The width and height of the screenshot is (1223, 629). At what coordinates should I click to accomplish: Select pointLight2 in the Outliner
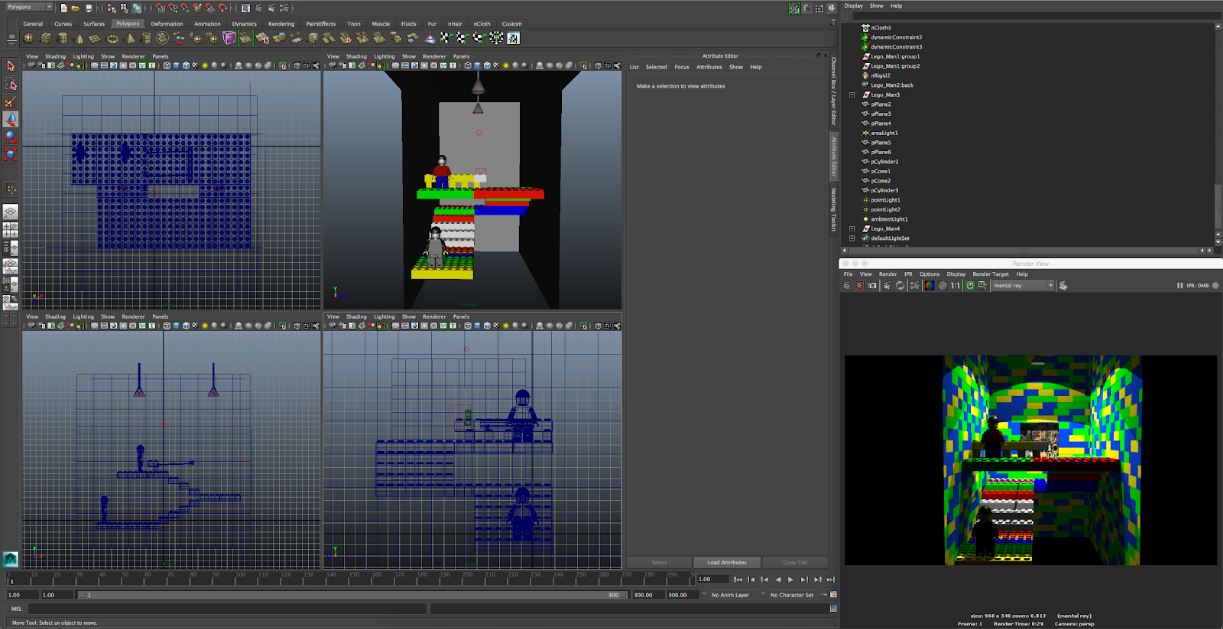(x=885, y=210)
